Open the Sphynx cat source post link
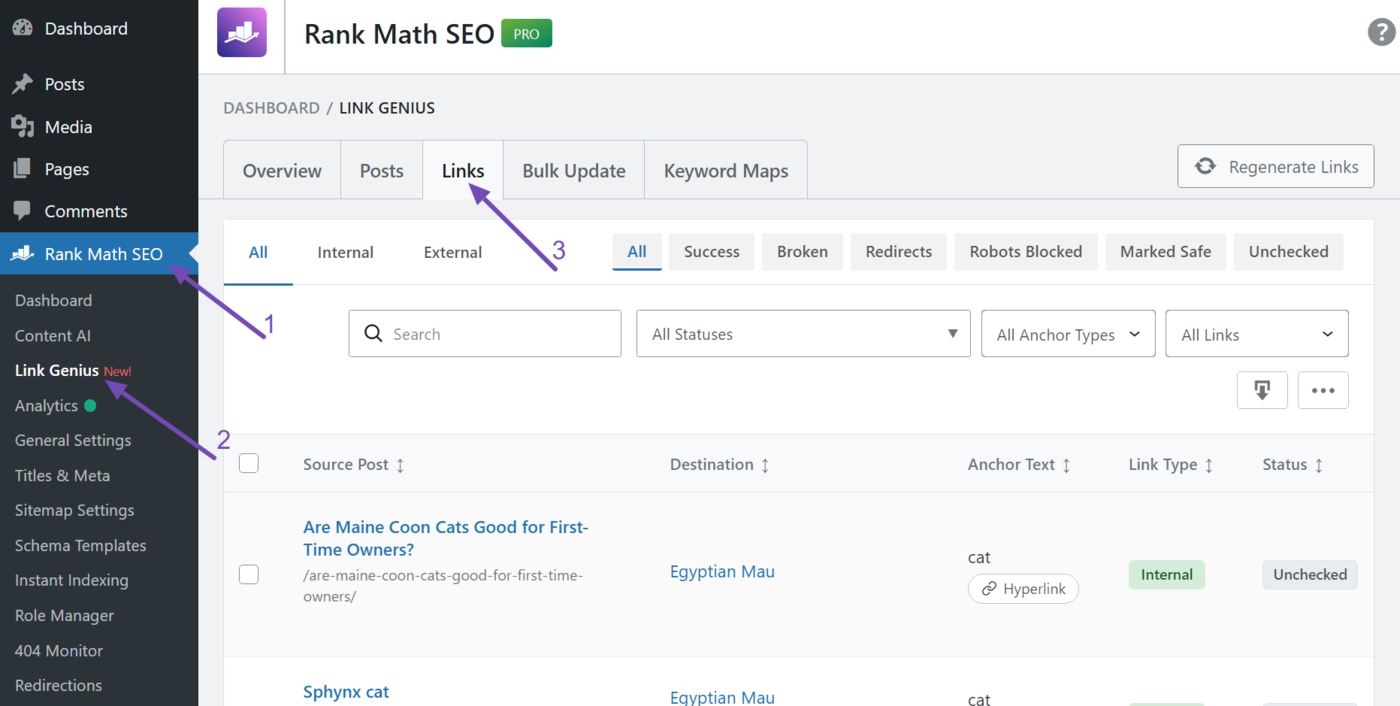 pos(346,691)
